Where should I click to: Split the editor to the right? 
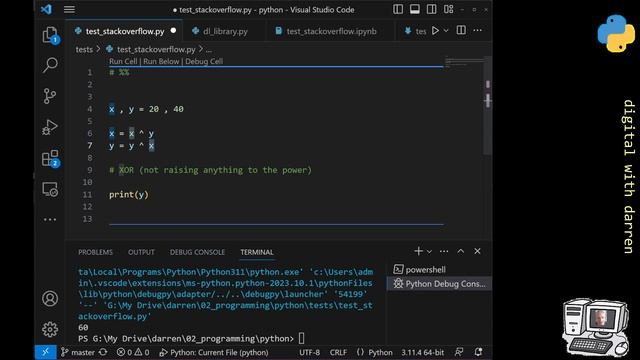point(461,30)
